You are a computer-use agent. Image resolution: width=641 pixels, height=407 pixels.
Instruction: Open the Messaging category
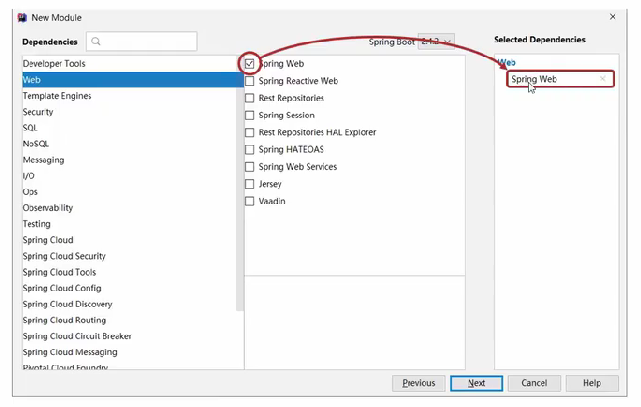pyautogui.click(x=131, y=160)
